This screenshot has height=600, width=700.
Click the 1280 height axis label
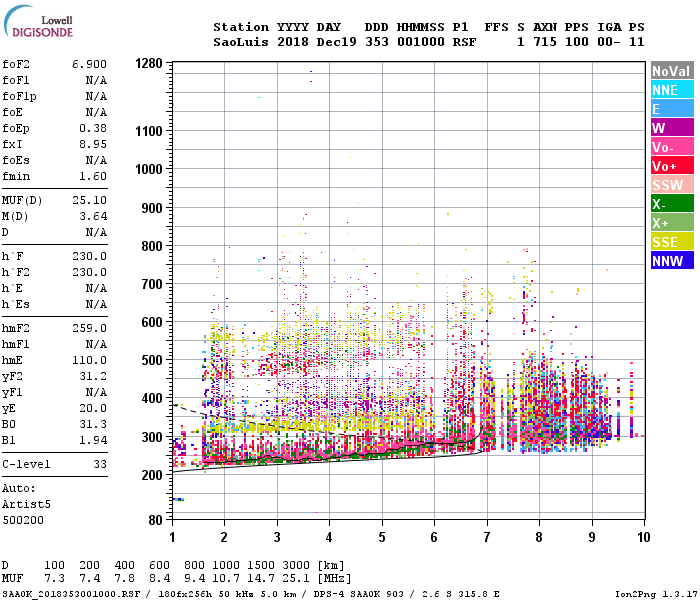pyautogui.click(x=149, y=63)
